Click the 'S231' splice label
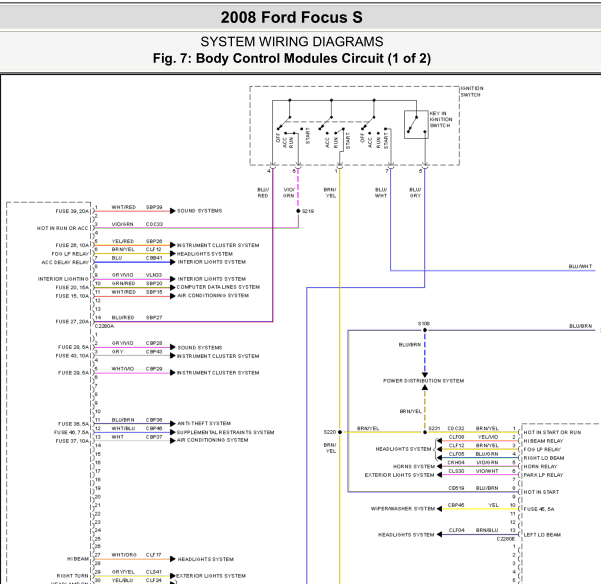Screen dimensions: 601x584 click(x=434, y=428)
